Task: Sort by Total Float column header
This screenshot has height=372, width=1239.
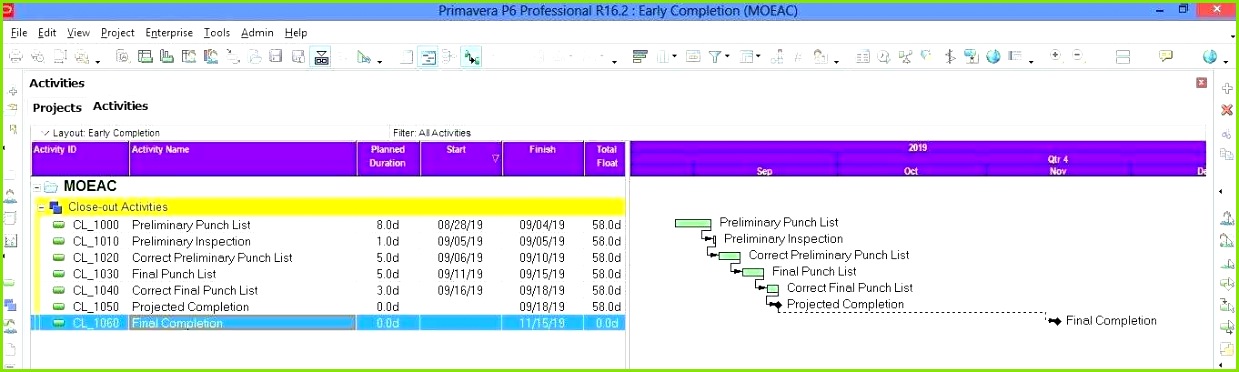Action: pyautogui.click(x=605, y=158)
